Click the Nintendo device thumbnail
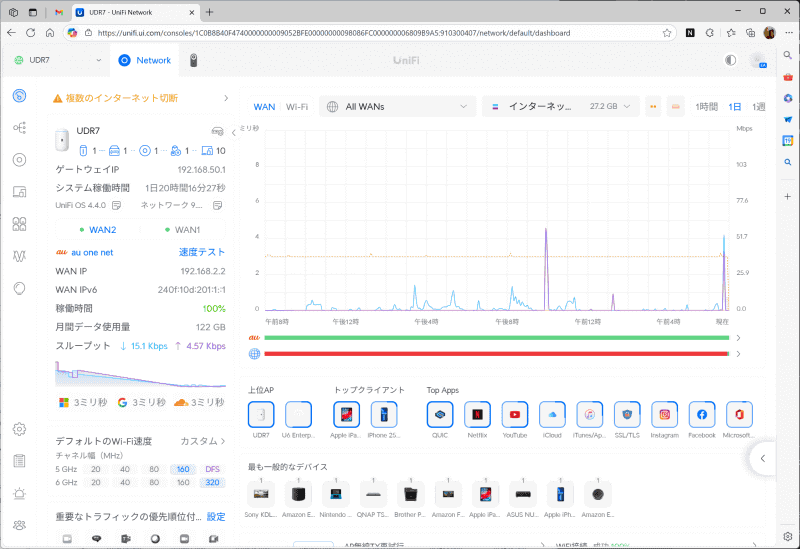The image size is (800, 549). [x=336, y=494]
